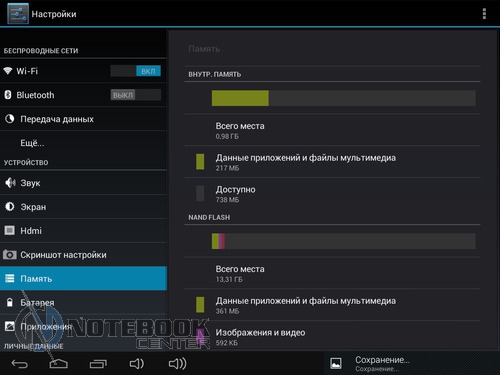Tap the Приложения apps icon

tap(10, 326)
